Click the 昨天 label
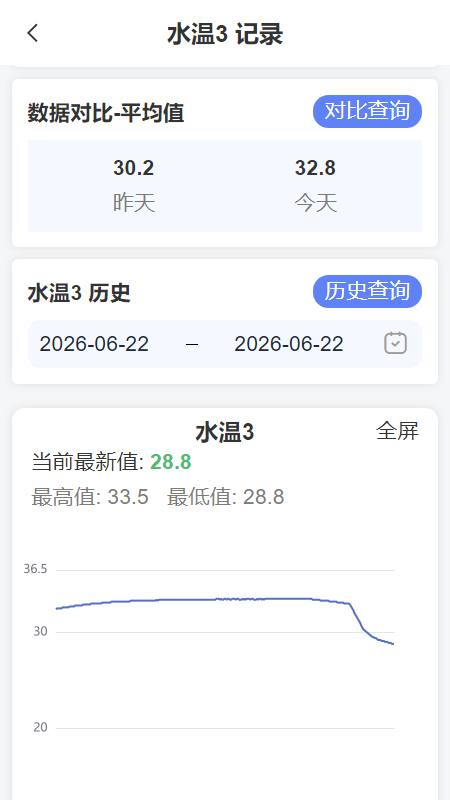Viewport: 450px width, 800px height. pyautogui.click(x=134, y=203)
